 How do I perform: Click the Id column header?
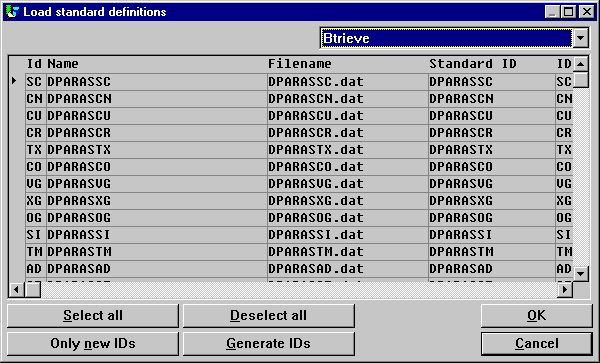(34, 64)
